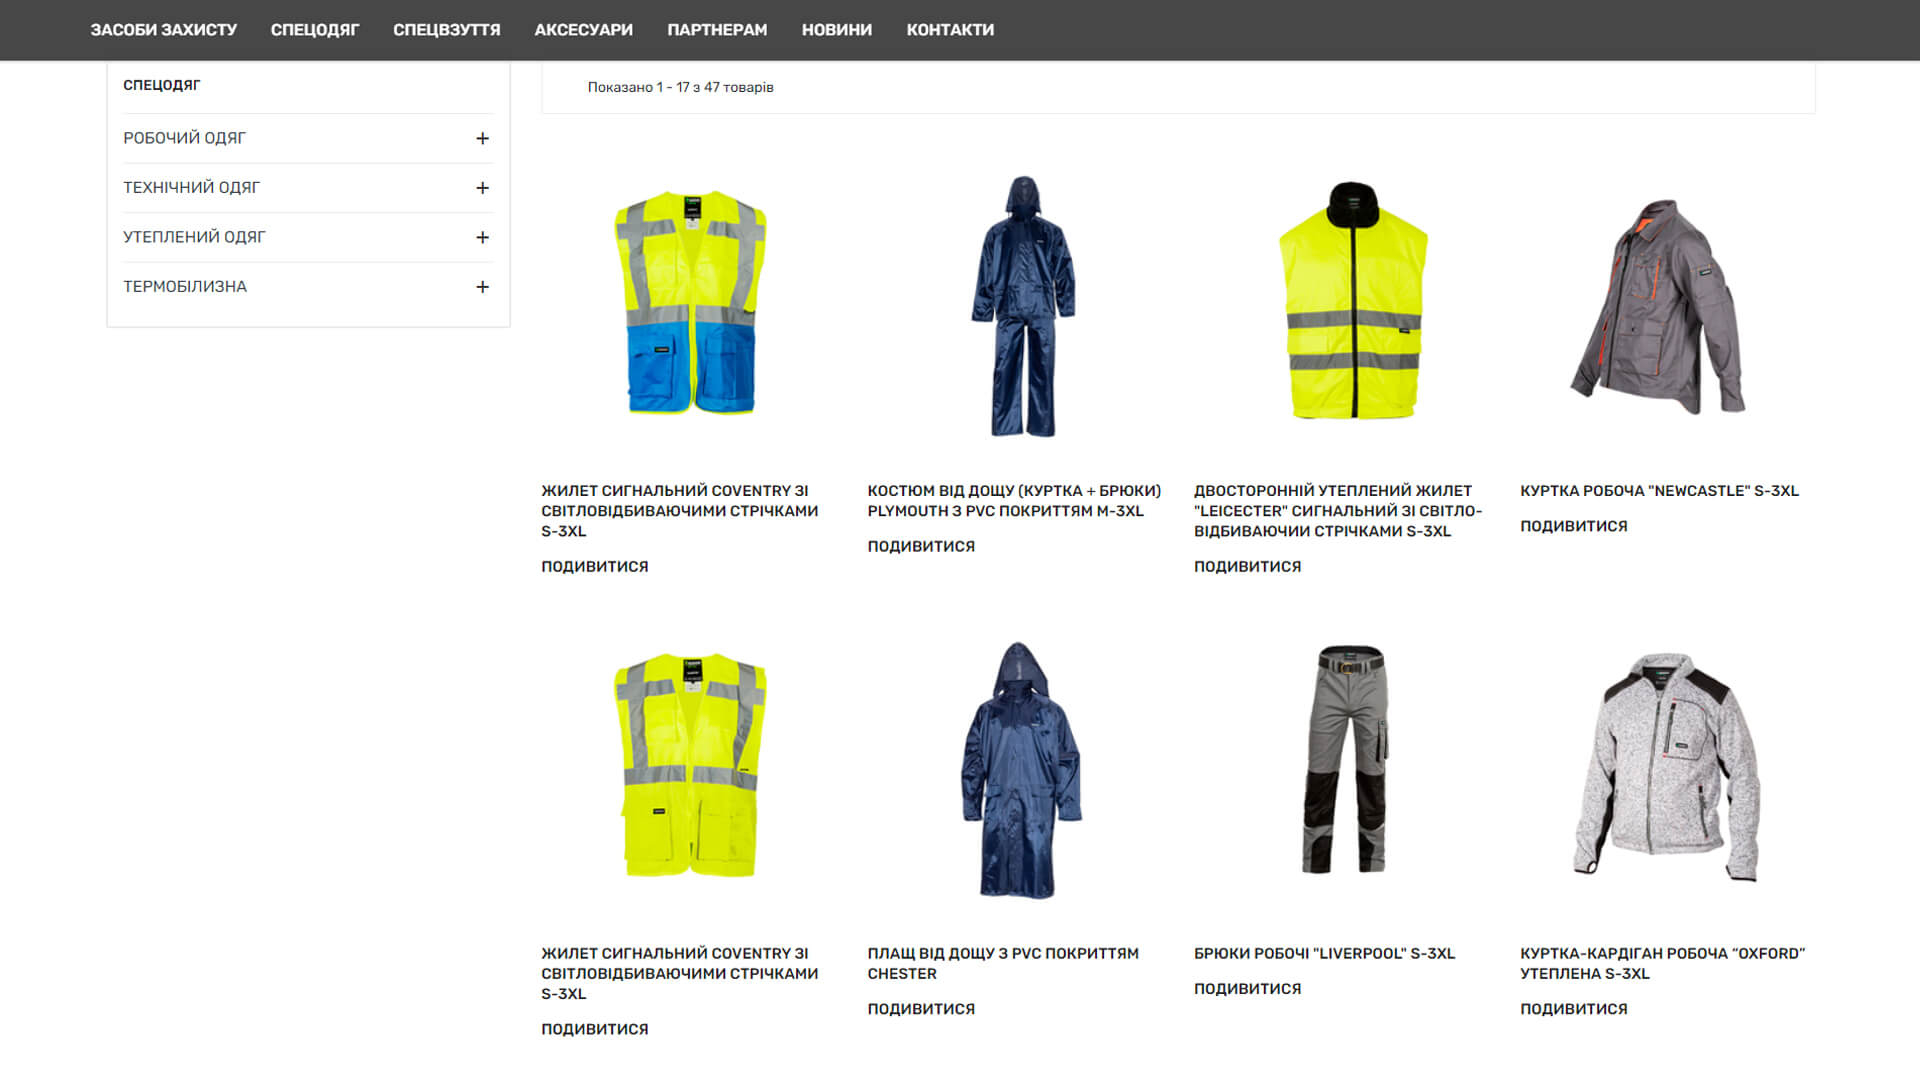The width and height of the screenshot is (1920, 1080).
Task: Open the yellow-blue Coventry vest image
Action: pyautogui.click(x=690, y=303)
